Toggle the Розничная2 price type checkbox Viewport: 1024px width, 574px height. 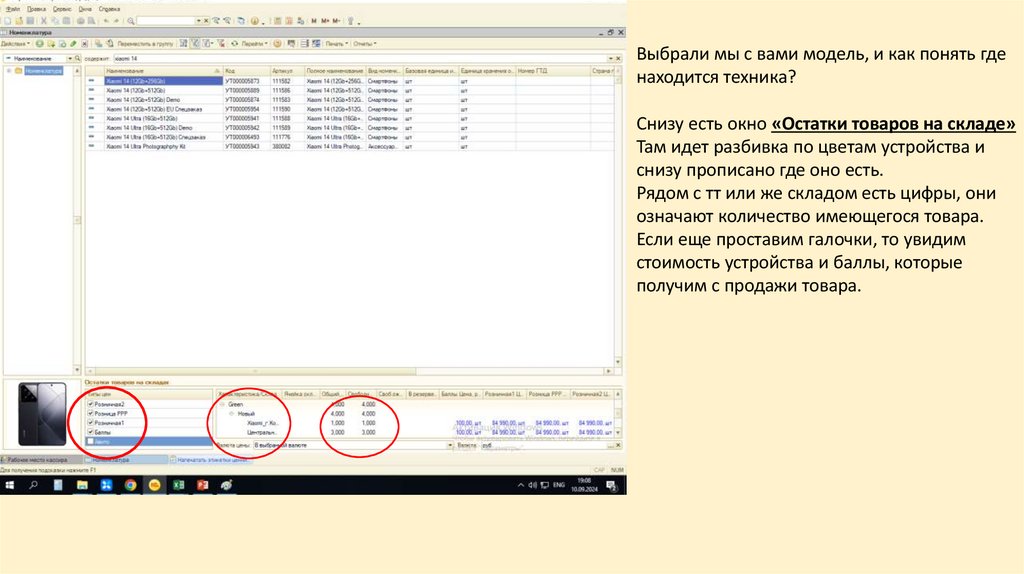90,404
